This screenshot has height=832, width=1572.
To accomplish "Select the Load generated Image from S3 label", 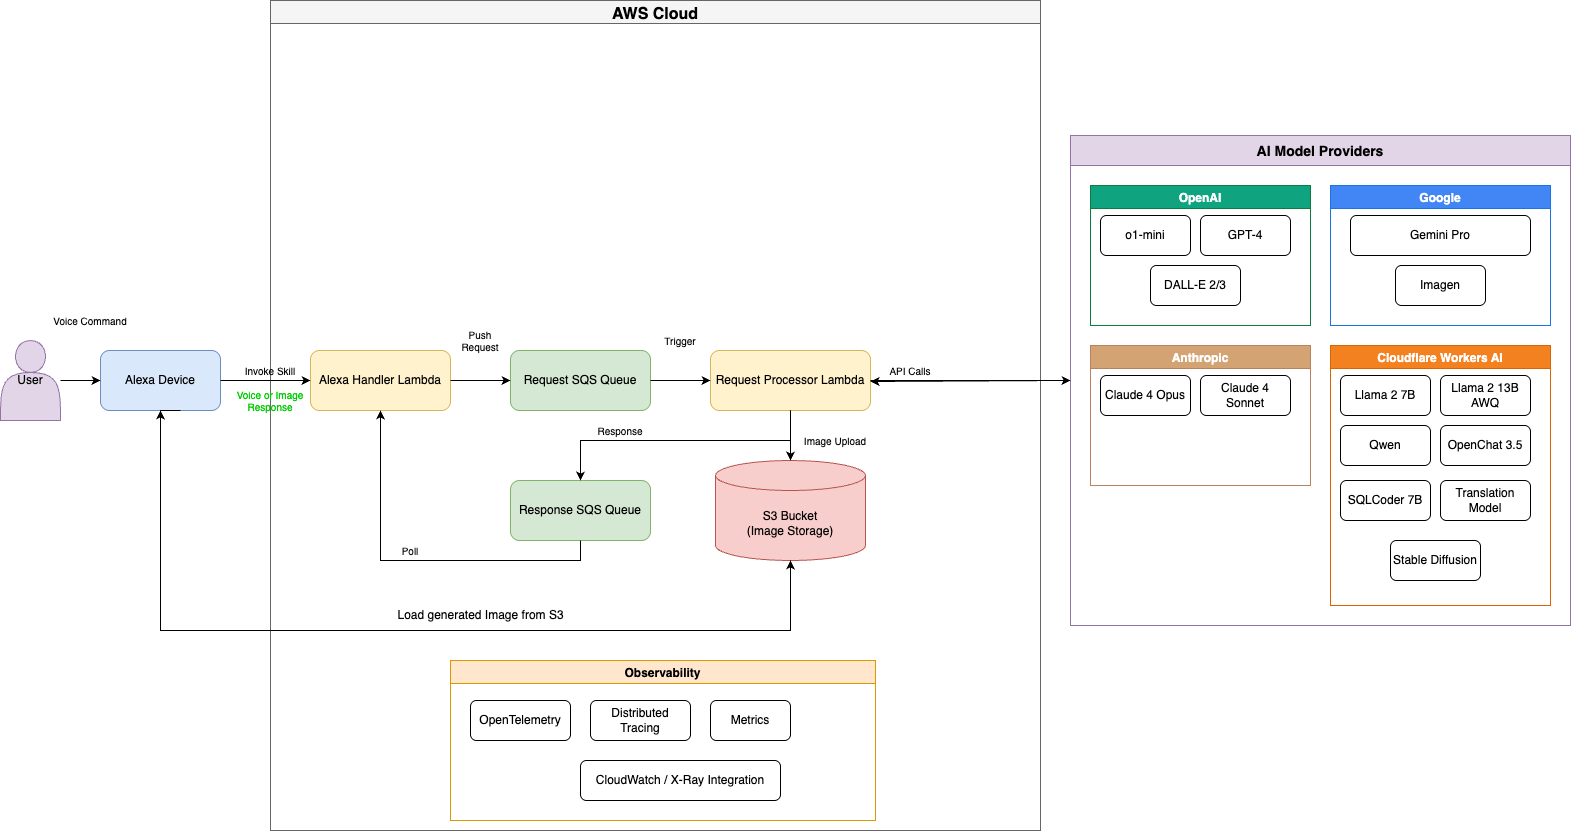I will click(480, 615).
